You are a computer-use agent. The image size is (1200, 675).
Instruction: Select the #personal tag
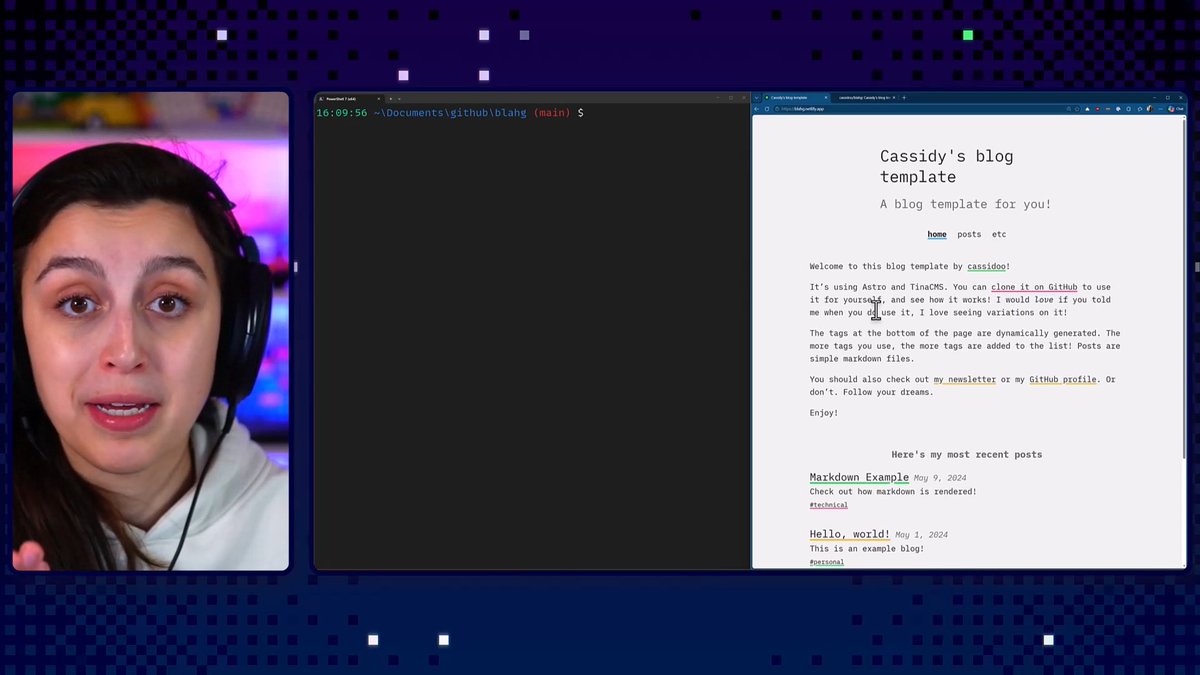pyautogui.click(x=827, y=562)
